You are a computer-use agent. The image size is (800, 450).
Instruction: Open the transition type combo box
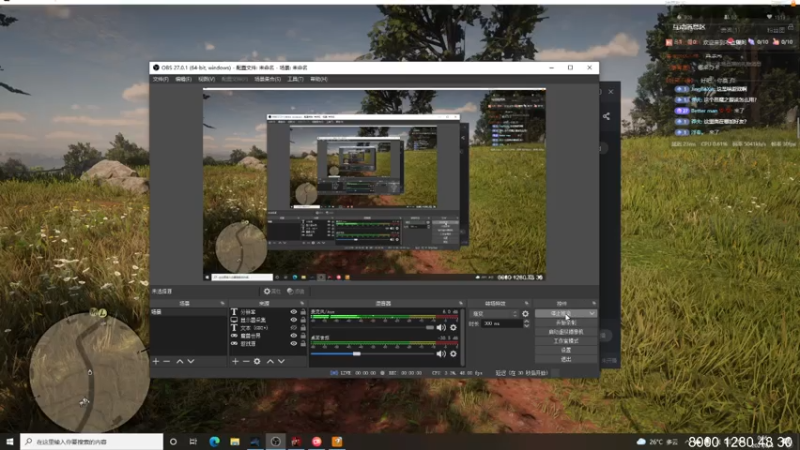[x=494, y=314]
